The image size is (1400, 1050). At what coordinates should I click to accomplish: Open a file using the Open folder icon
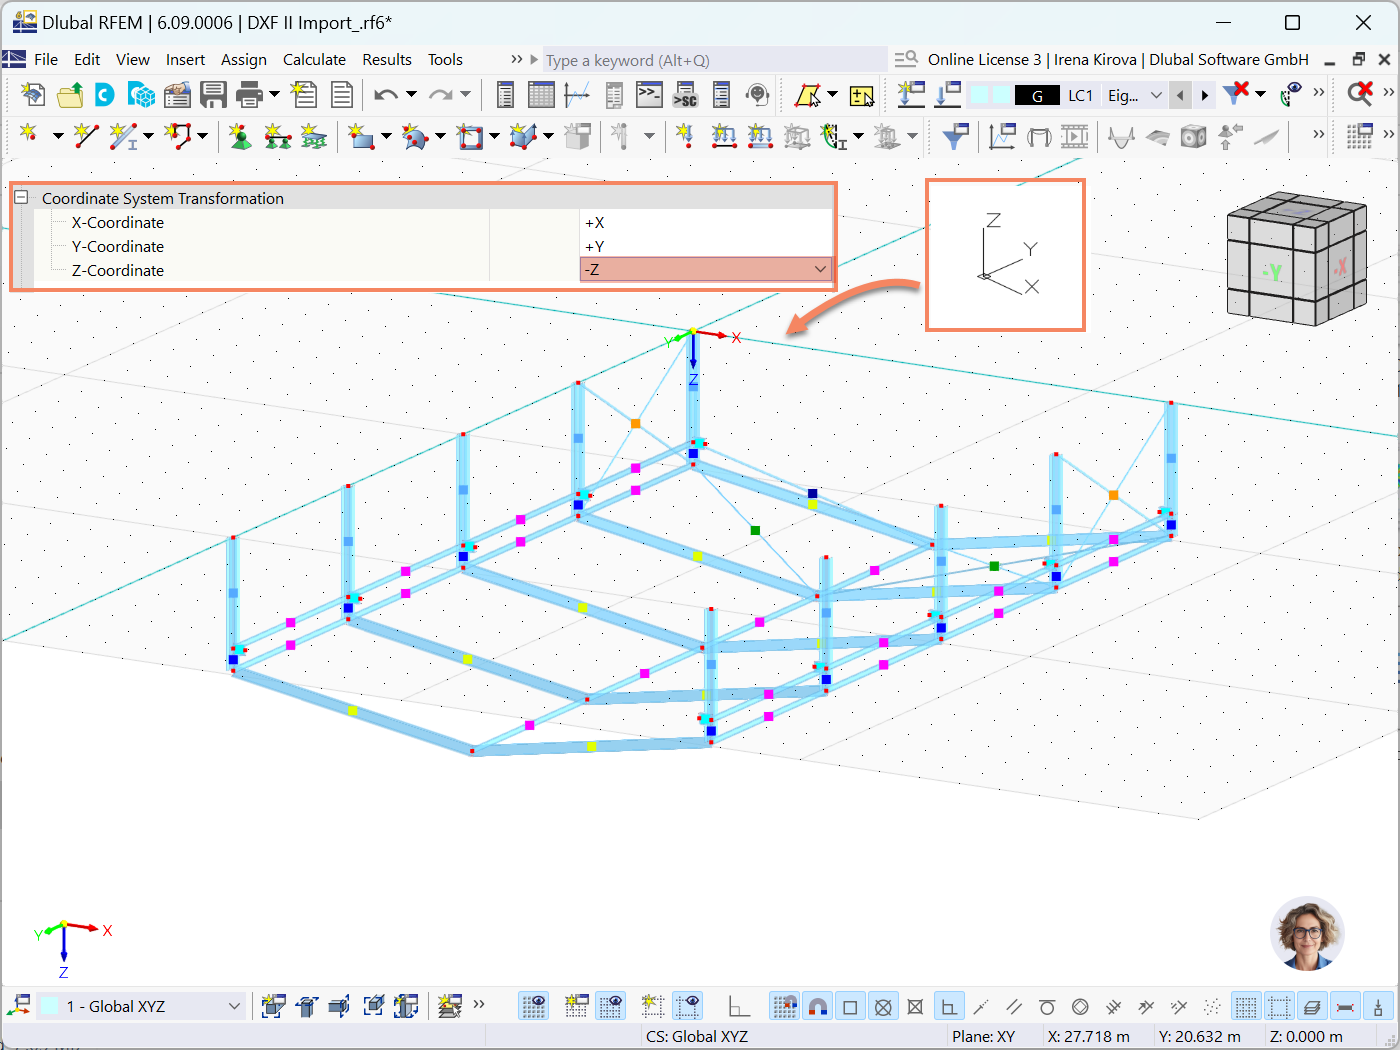69,94
